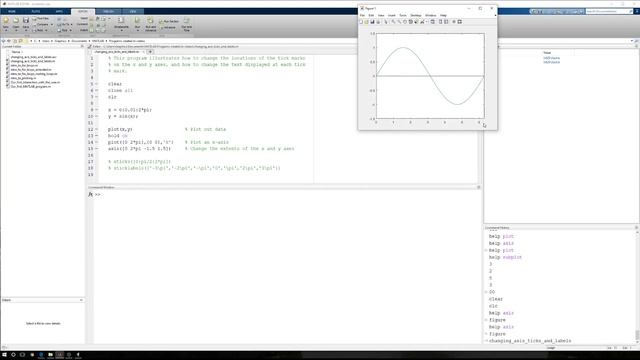
Task: Open the Breakpoints dropdown arrow
Action: point(122,30)
